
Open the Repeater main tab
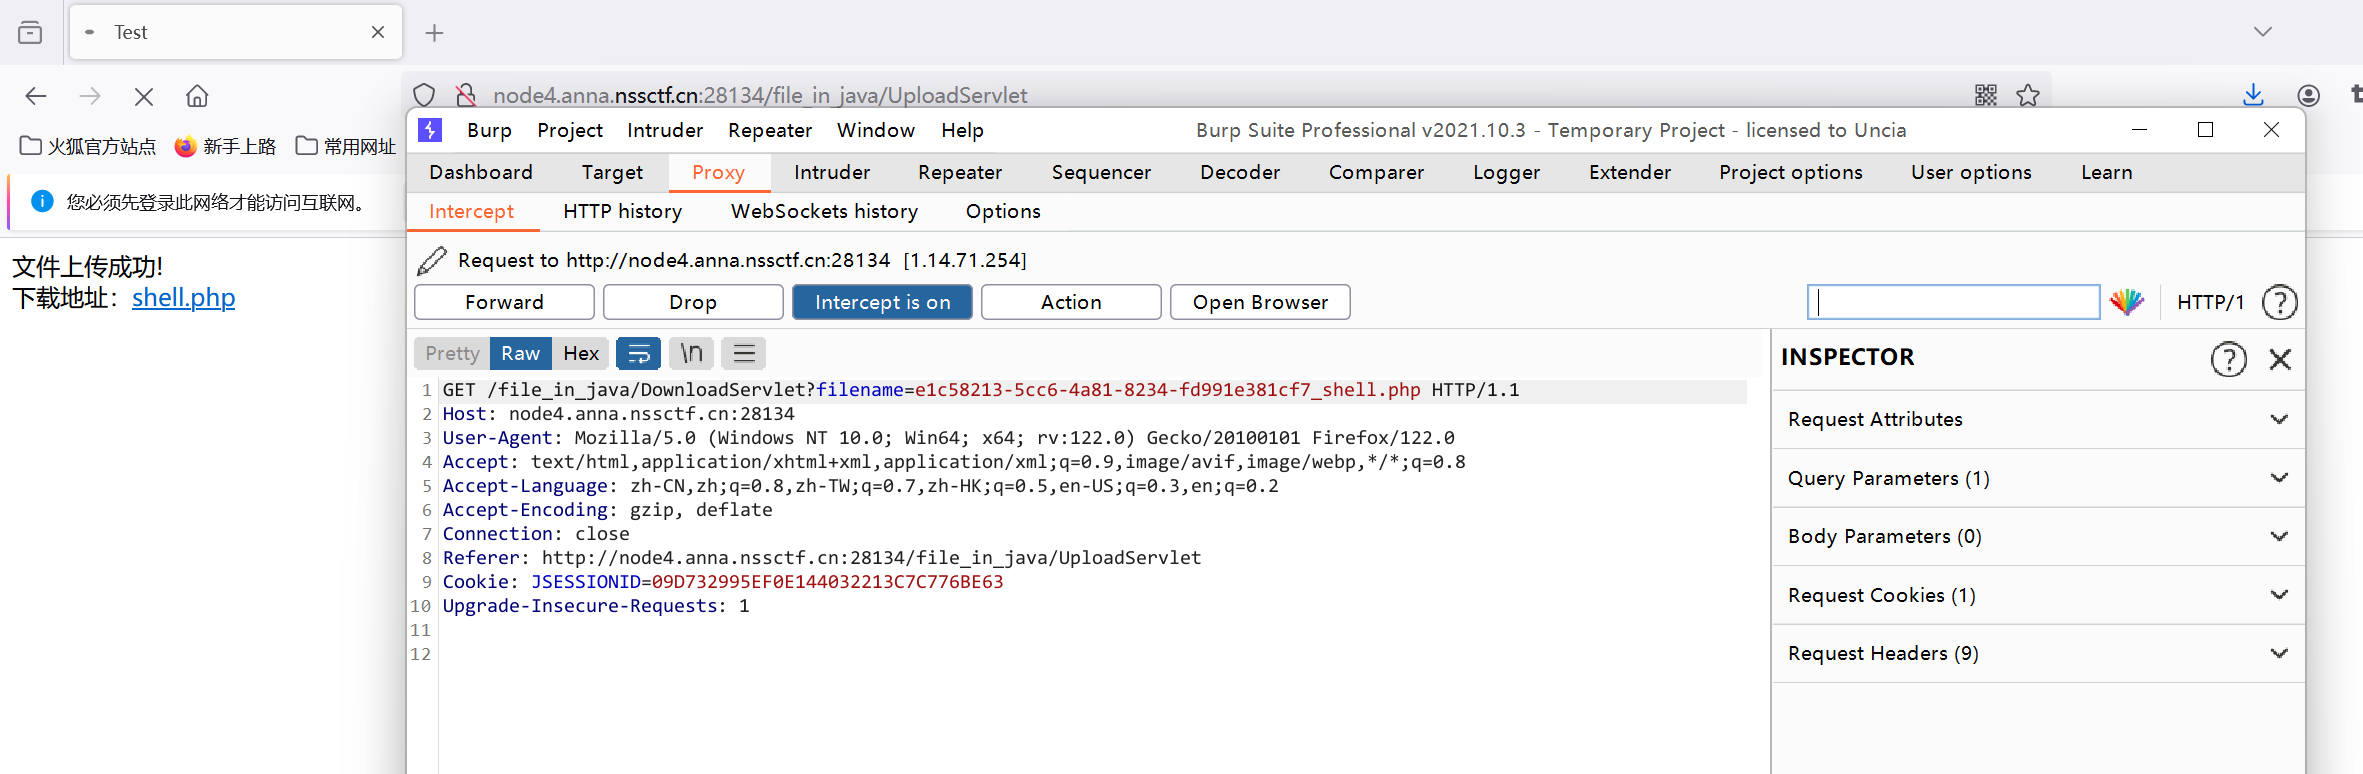(959, 172)
